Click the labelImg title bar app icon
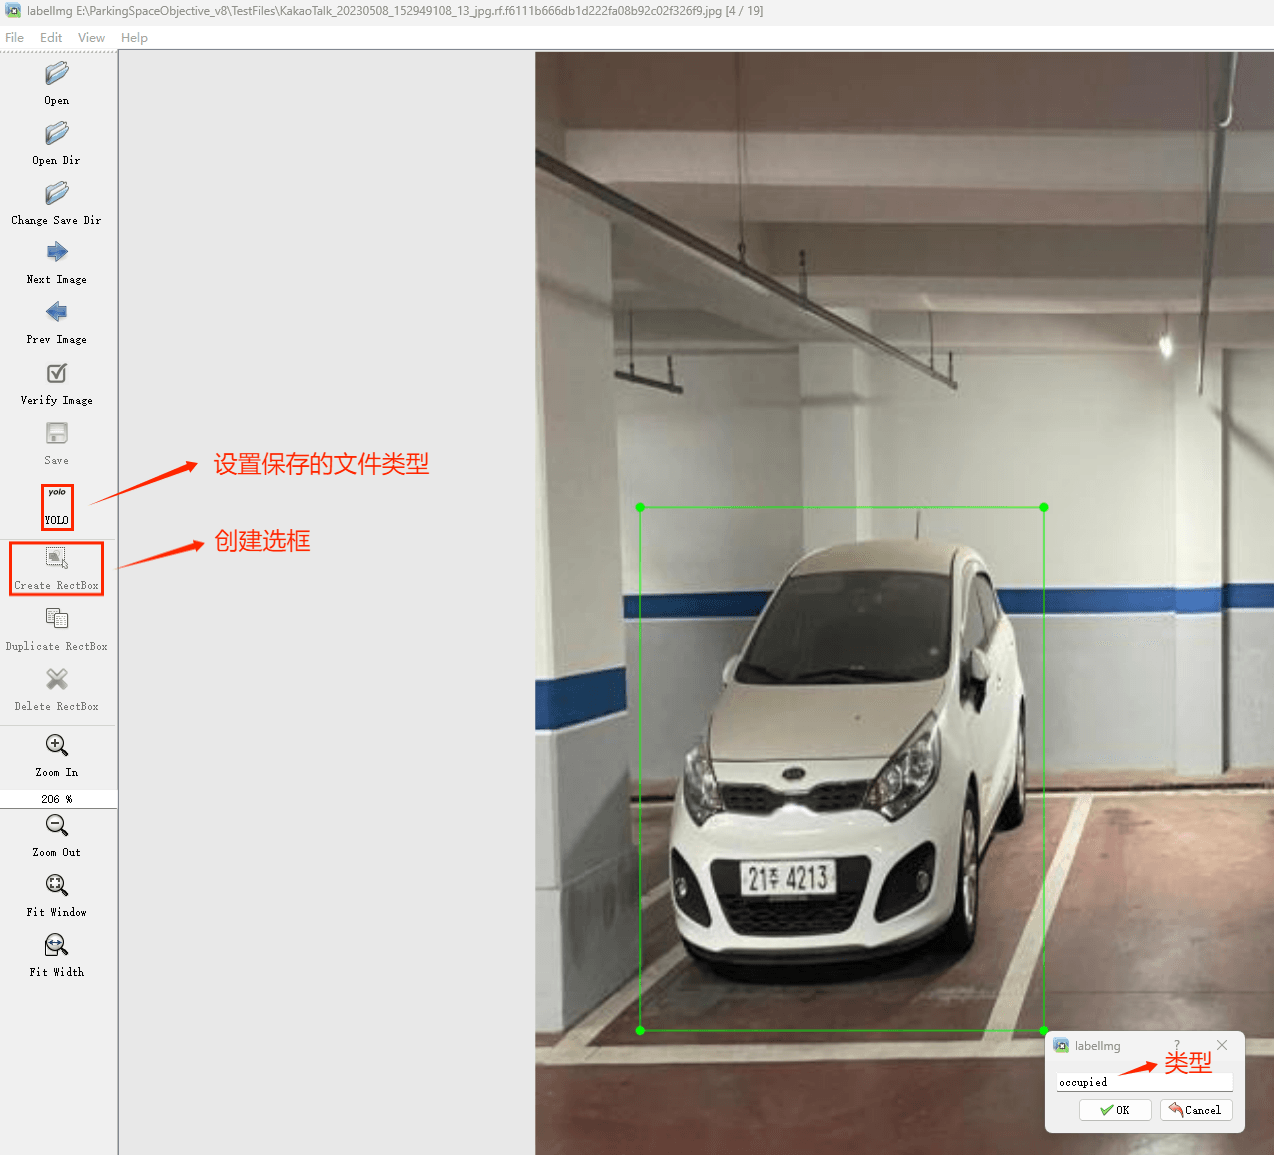 (13, 11)
